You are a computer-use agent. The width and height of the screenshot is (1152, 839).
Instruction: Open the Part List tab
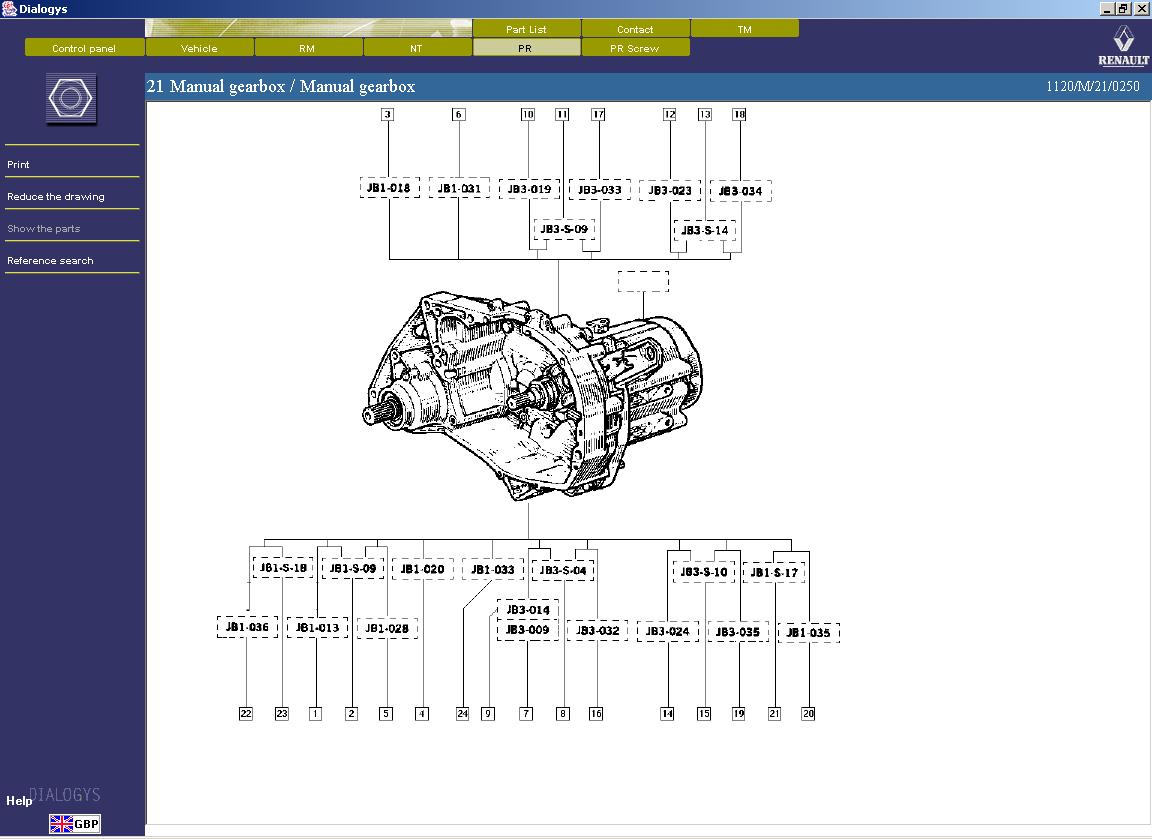pyautogui.click(x=526, y=29)
